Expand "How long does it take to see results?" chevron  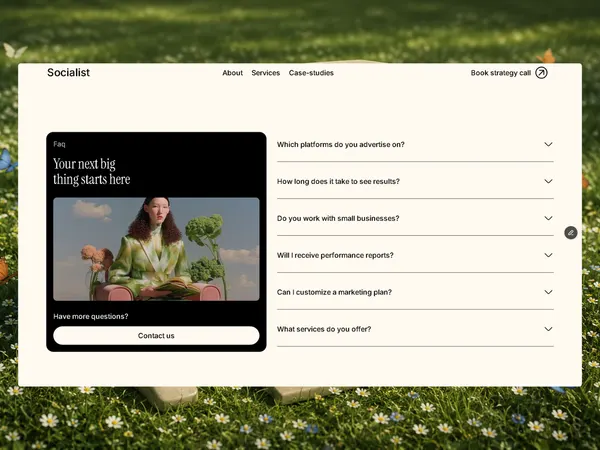coord(548,181)
